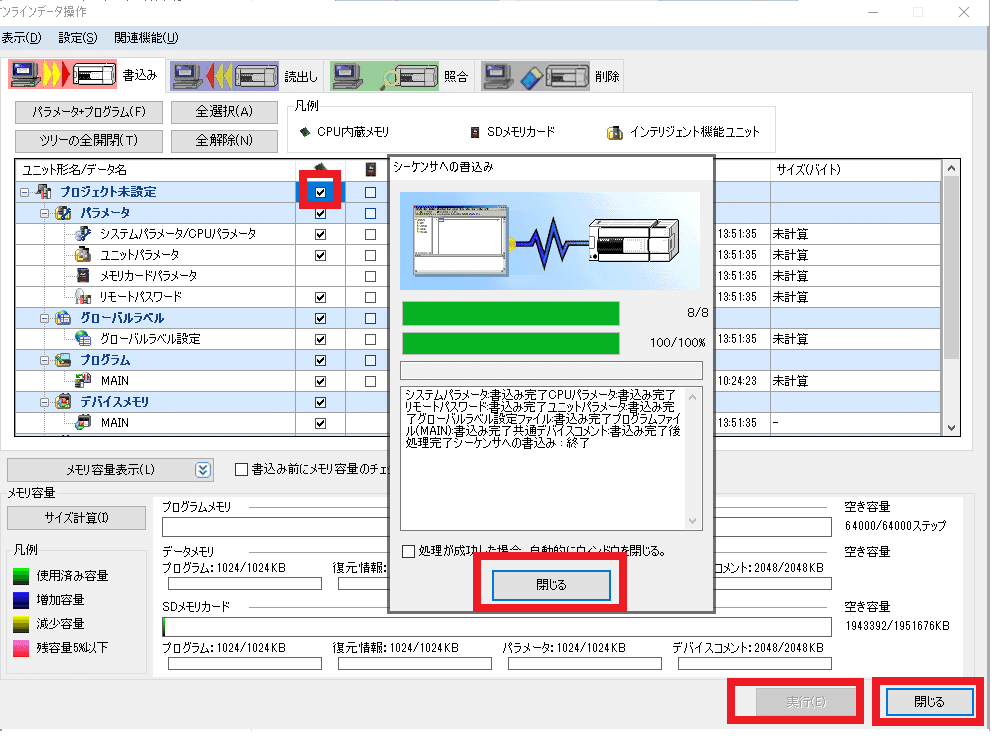
Task: Toggle CPU checkbox for リモートパスワード
Action: pos(320,297)
